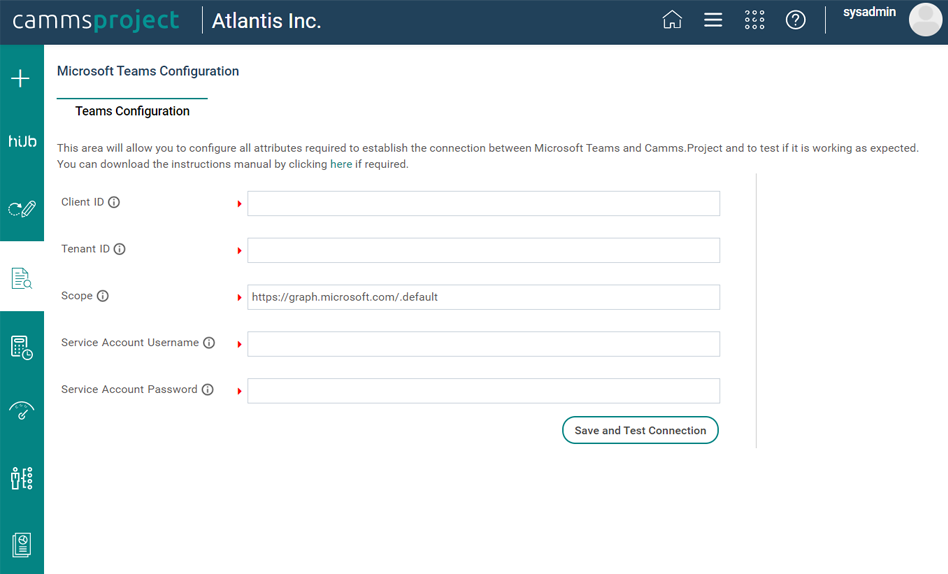Click info icon beside Service Account Password
This screenshot has height=574, width=948.
[x=207, y=390]
